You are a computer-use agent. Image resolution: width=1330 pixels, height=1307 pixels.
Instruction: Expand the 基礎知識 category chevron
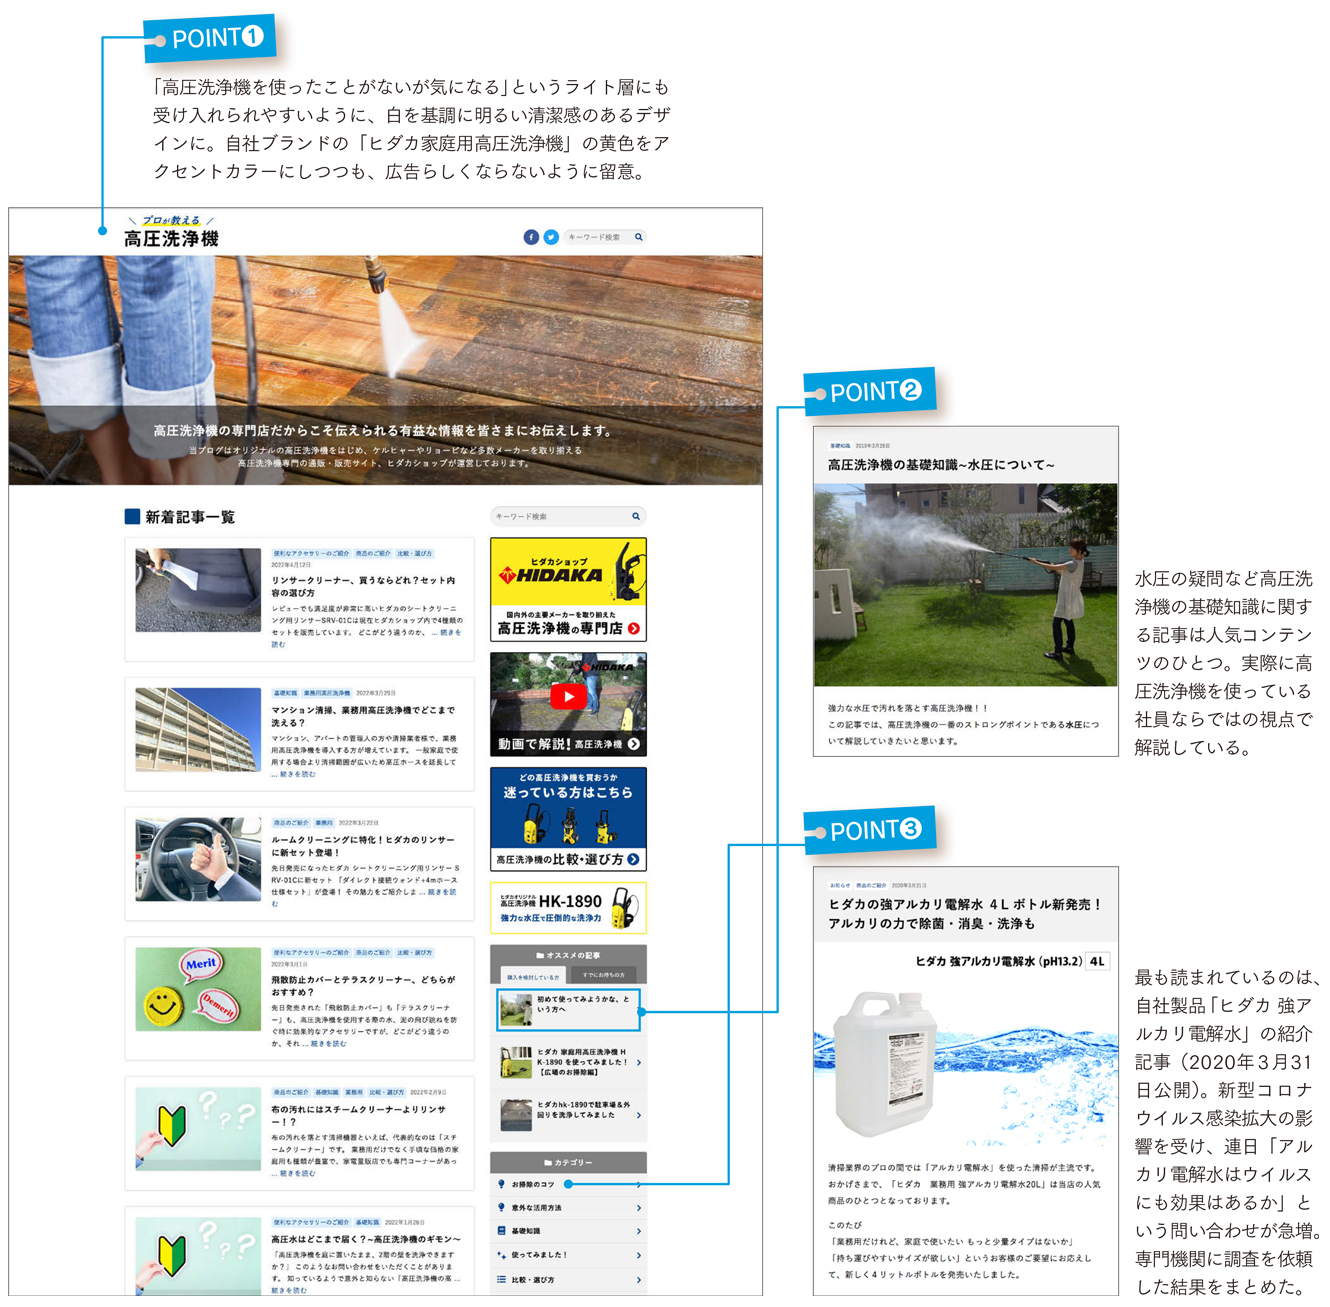(x=639, y=1231)
